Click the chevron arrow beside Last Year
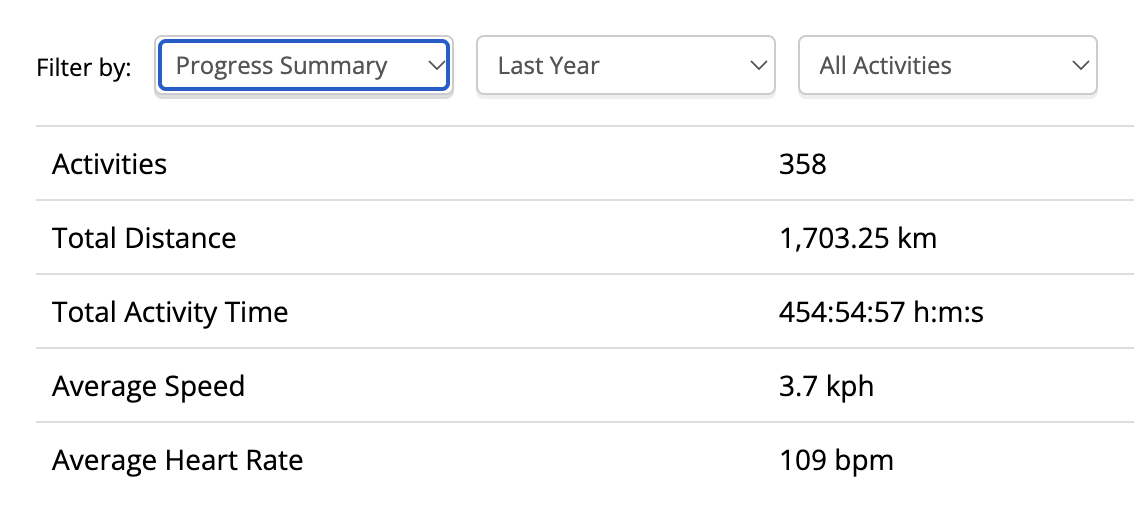 757,66
